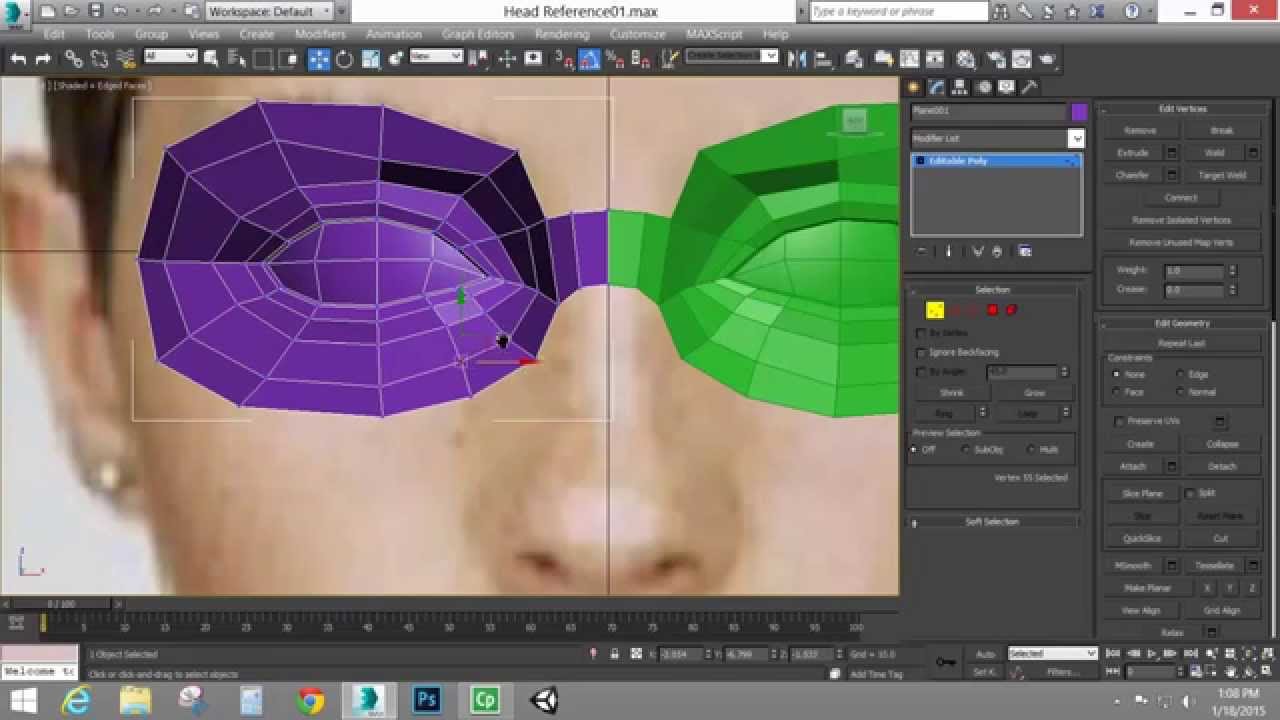Open the Animation menu
This screenshot has width=1280, height=720.
pyautogui.click(x=393, y=34)
